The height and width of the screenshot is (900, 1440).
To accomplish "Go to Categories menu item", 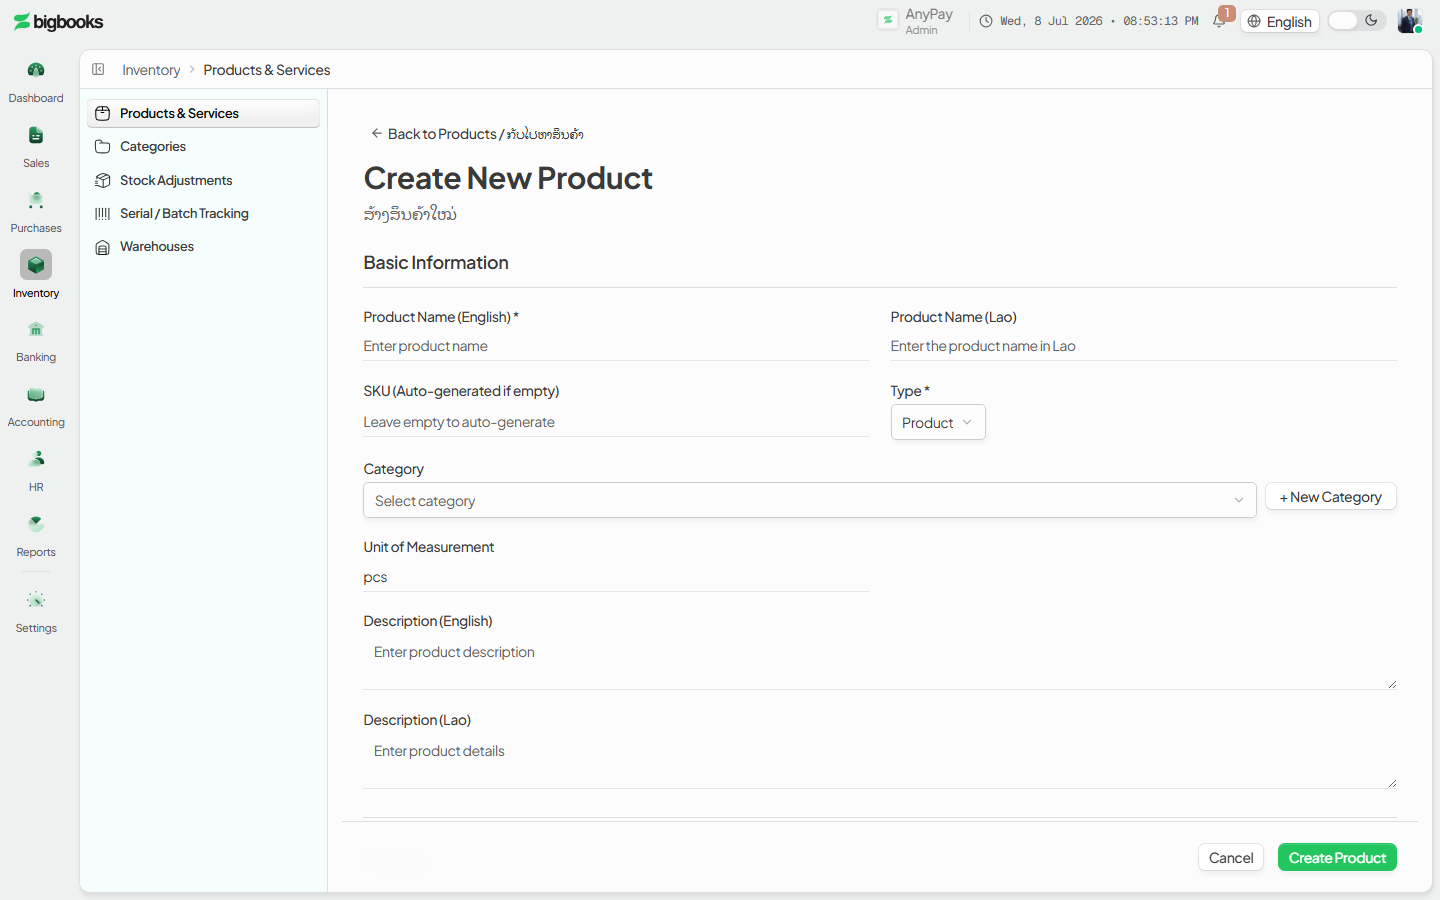I will click(204, 146).
